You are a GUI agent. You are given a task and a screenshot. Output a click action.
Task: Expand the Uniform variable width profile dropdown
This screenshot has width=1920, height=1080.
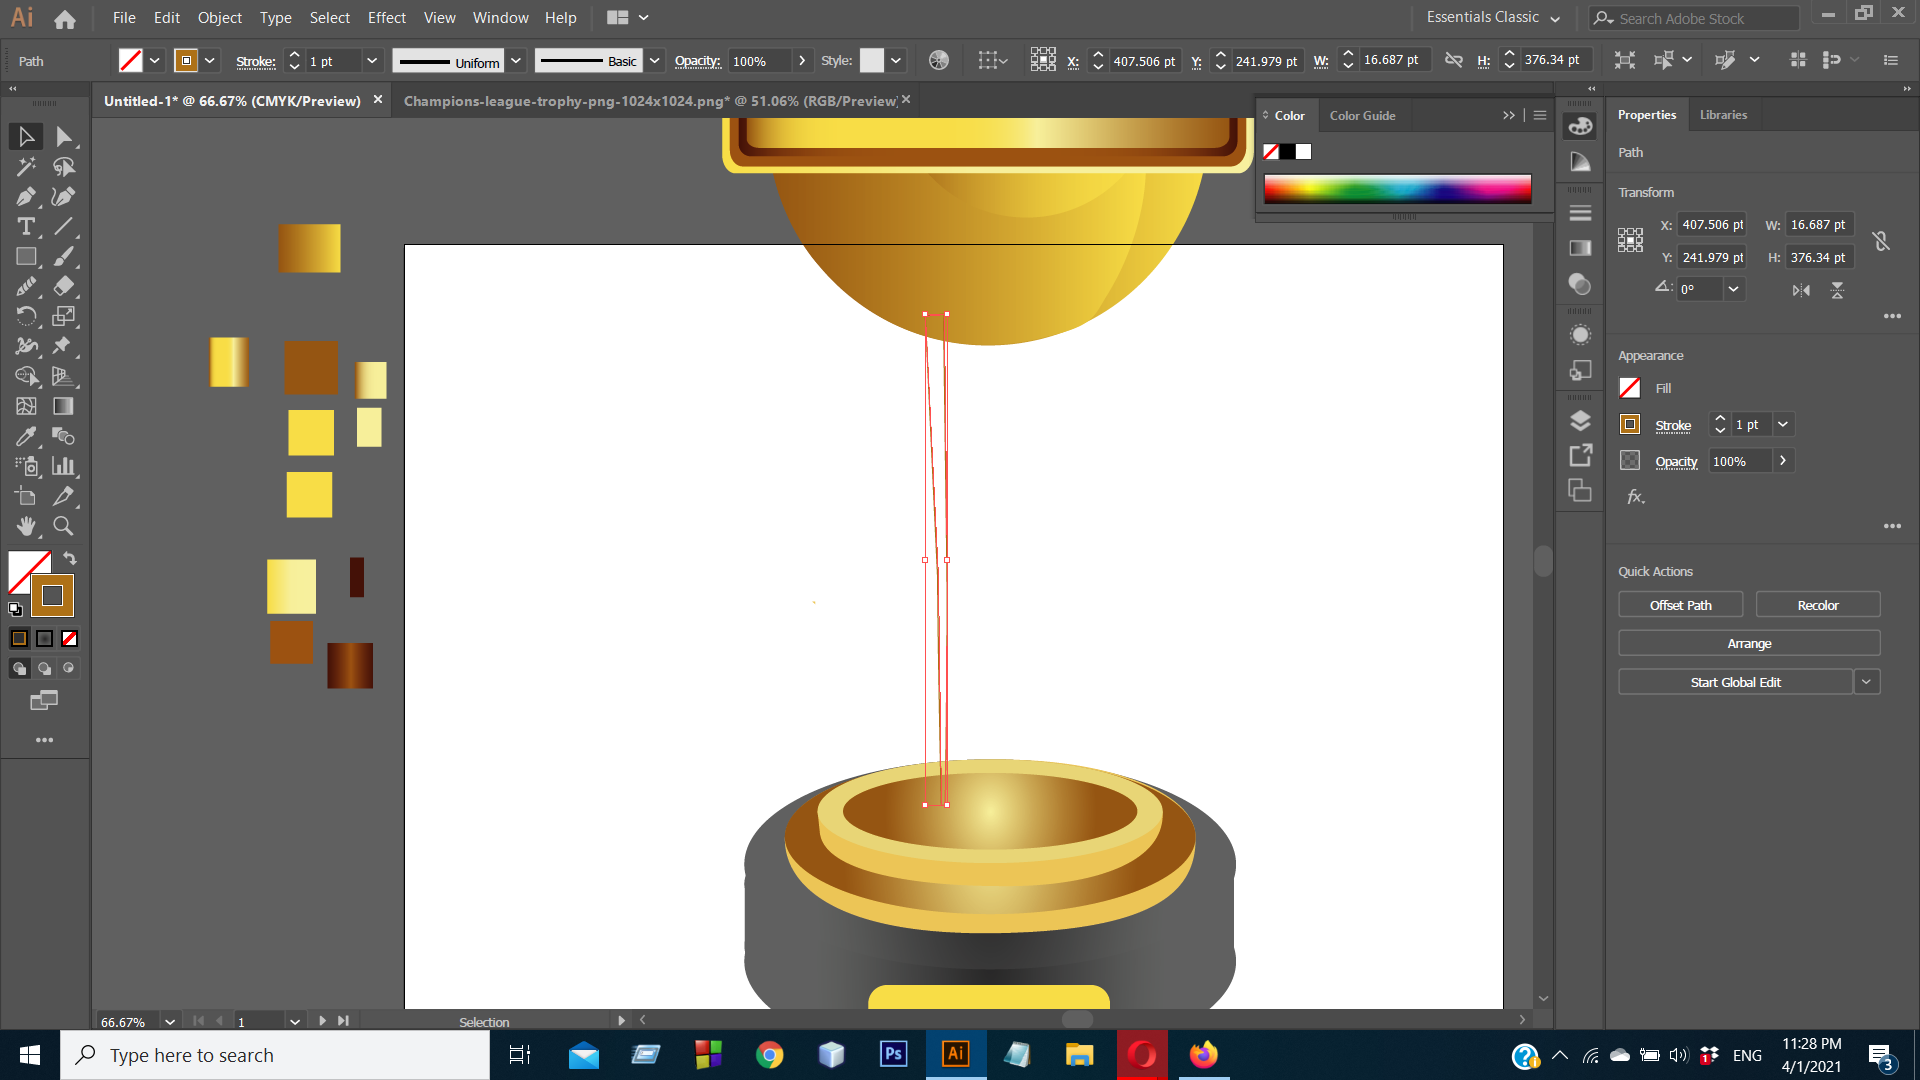pyautogui.click(x=516, y=61)
